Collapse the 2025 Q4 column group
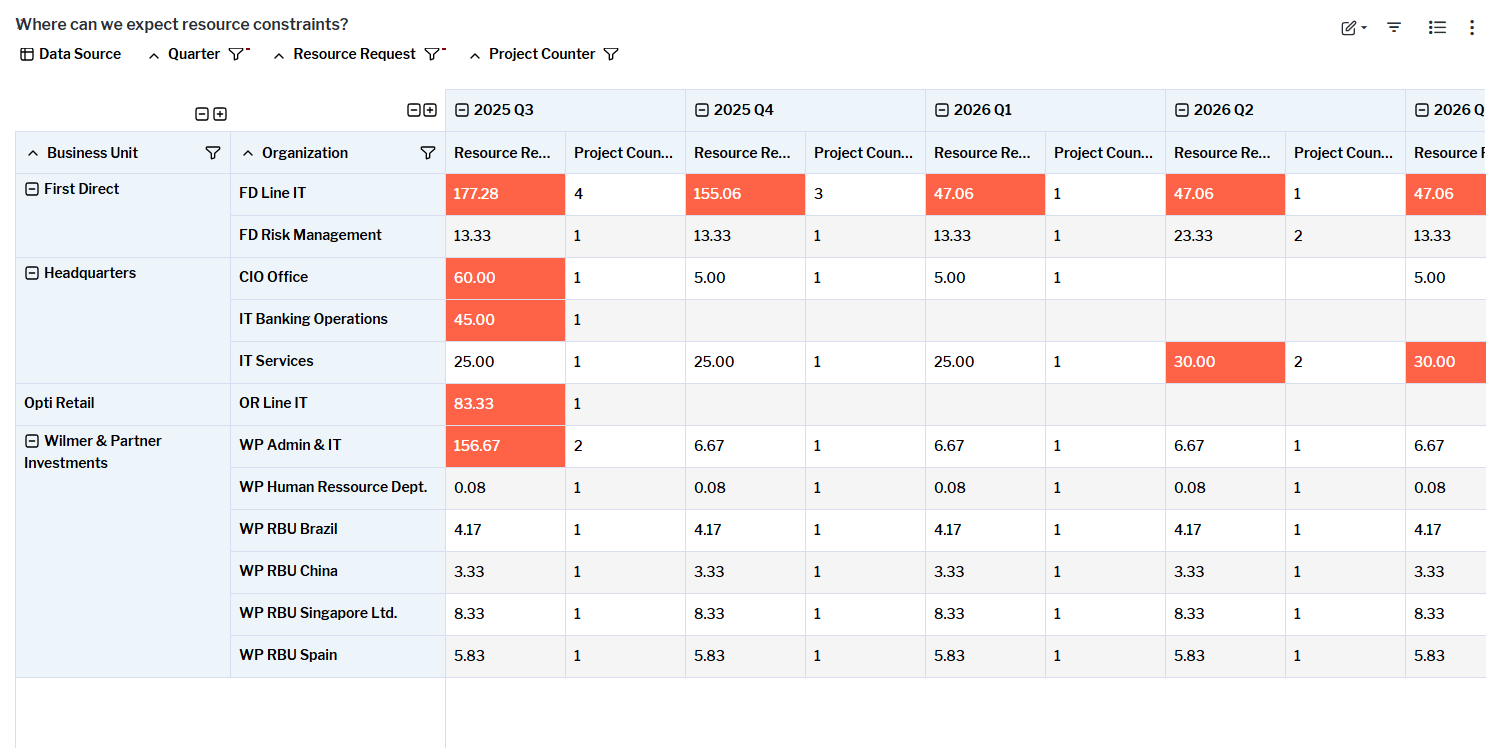Viewport: 1502px width, 748px height. [702, 110]
